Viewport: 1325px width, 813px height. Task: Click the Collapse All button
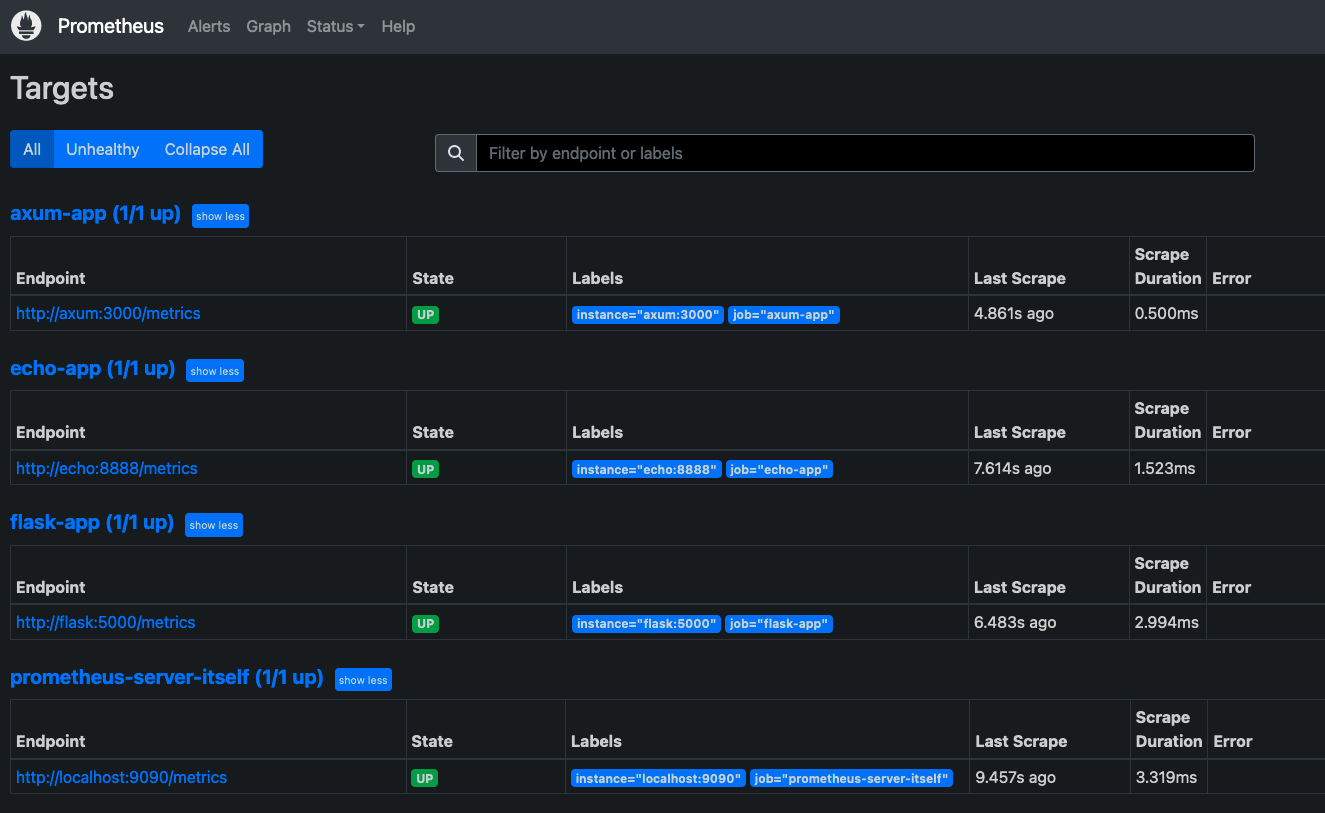point(207,149)
